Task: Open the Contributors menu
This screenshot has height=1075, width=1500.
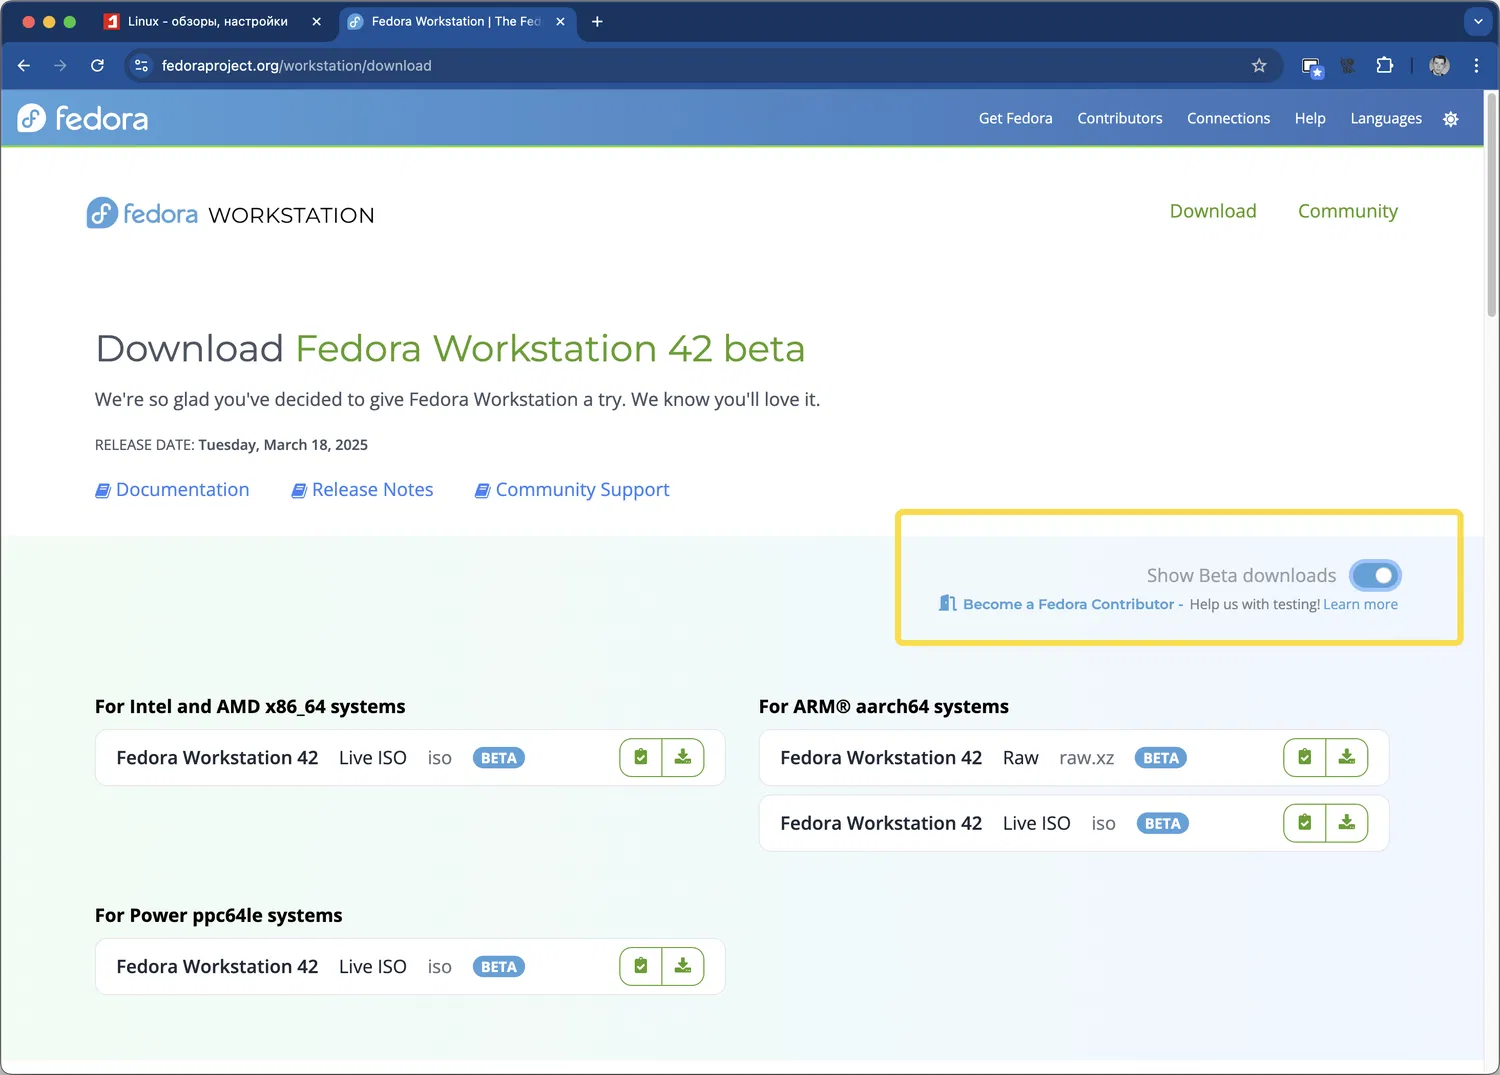Action: click(x=1120, y=118)
